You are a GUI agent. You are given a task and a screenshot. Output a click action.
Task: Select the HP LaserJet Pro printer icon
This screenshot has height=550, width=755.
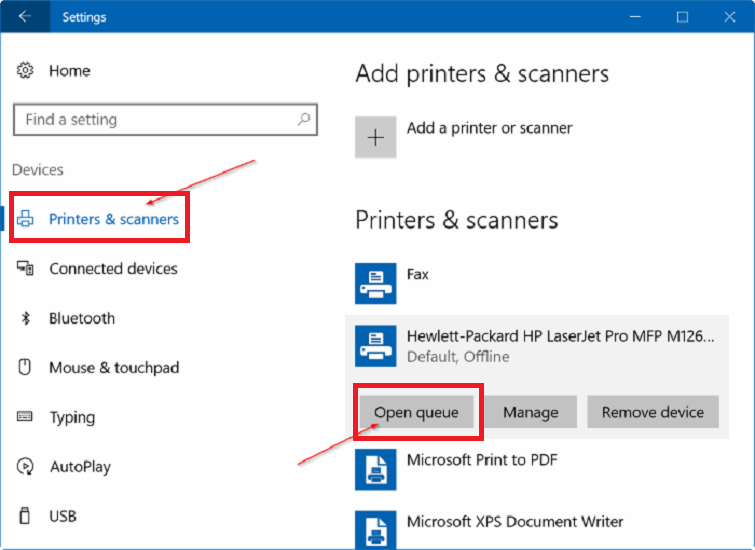376,346
